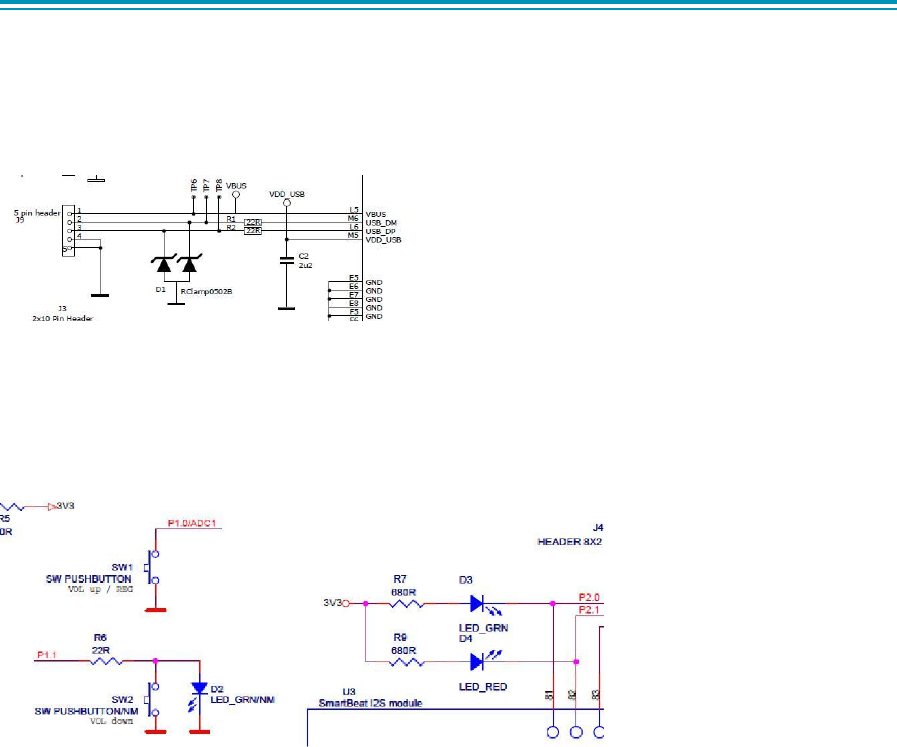Click the 'VOL up / REC' annotation
This screenshot has width=897, height=747.
click(100, 589)
